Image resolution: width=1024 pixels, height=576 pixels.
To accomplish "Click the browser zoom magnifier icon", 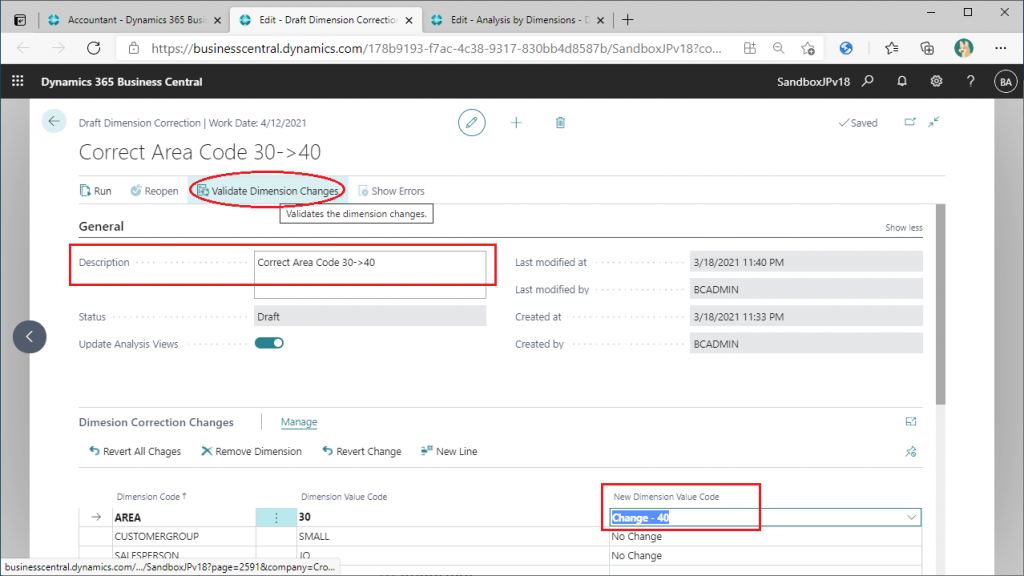I will pyautogui.click(x=778, y=48).
